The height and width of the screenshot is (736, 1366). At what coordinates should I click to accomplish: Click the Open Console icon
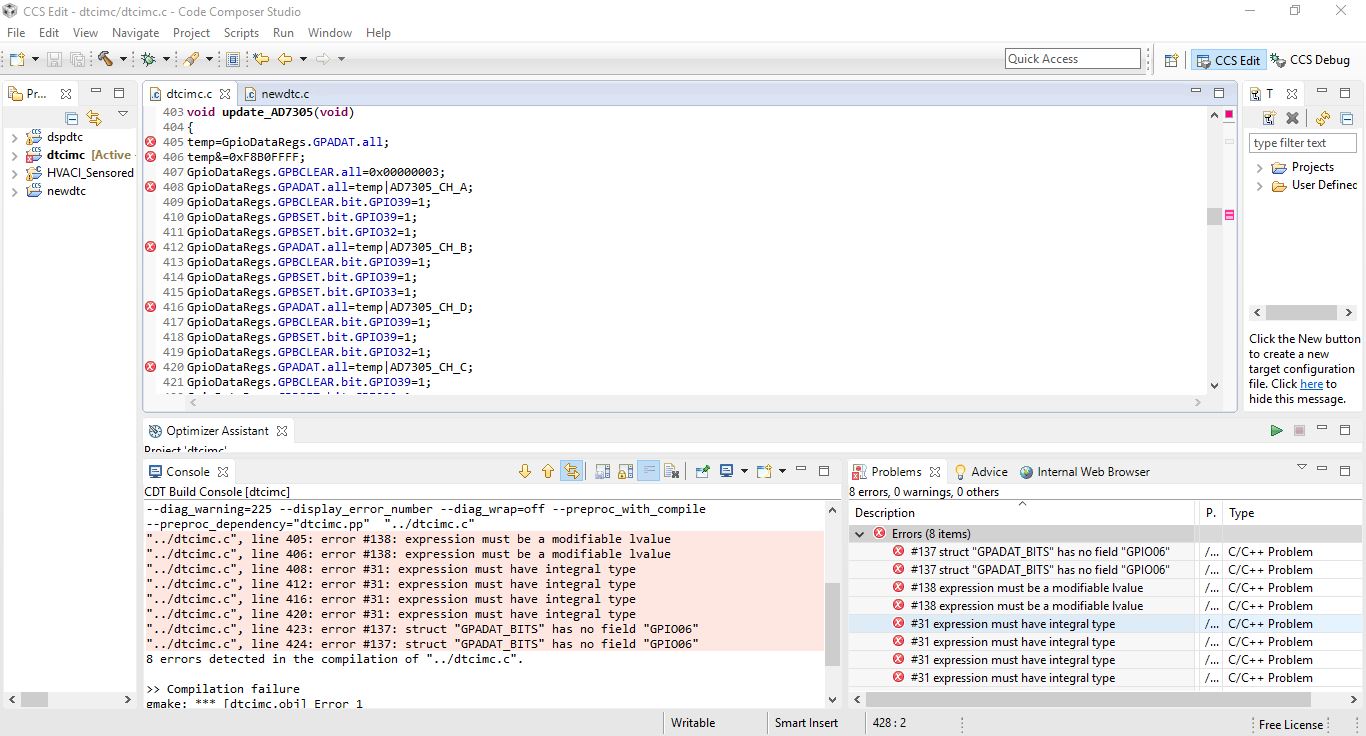764,471
